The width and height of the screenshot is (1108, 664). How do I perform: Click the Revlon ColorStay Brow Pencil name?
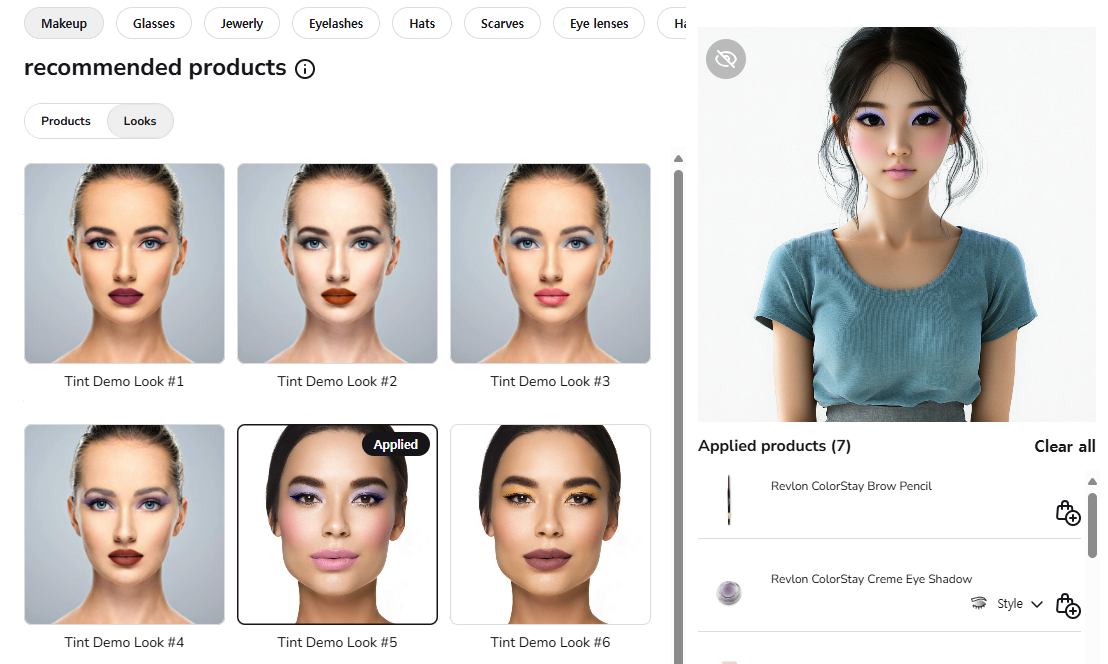pos(851,486)
